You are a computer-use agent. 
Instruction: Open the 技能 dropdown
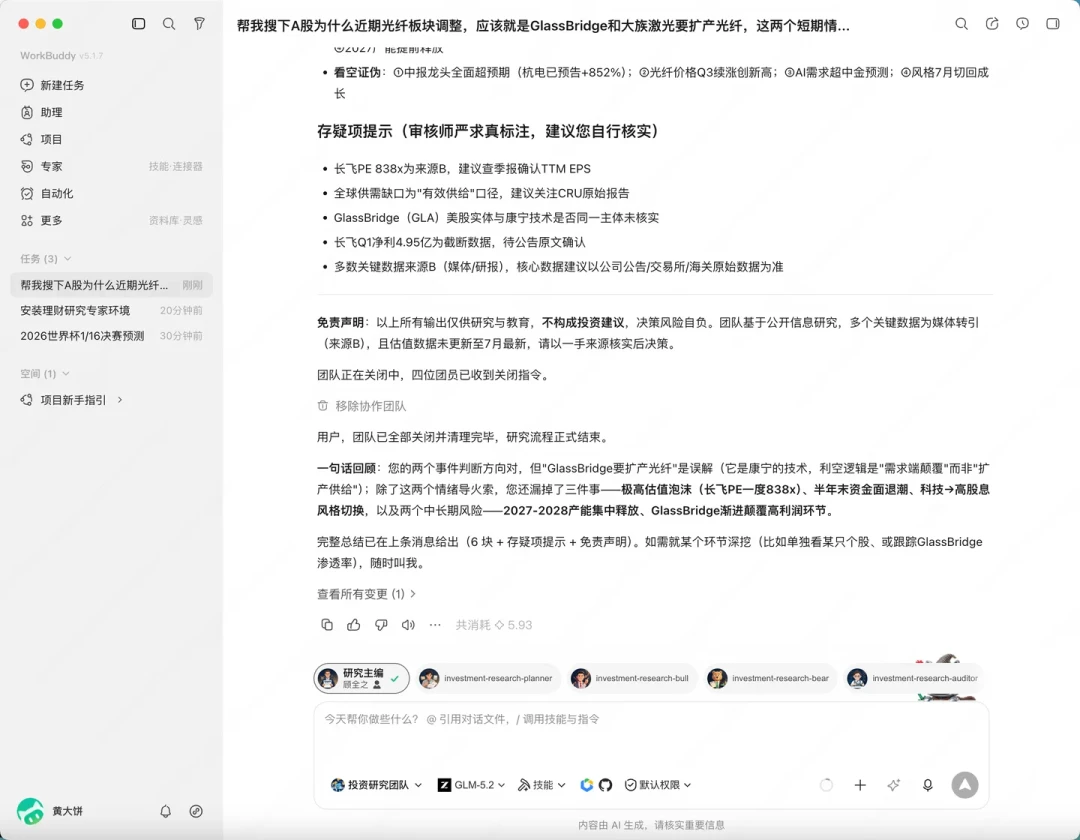click(541, 785)
